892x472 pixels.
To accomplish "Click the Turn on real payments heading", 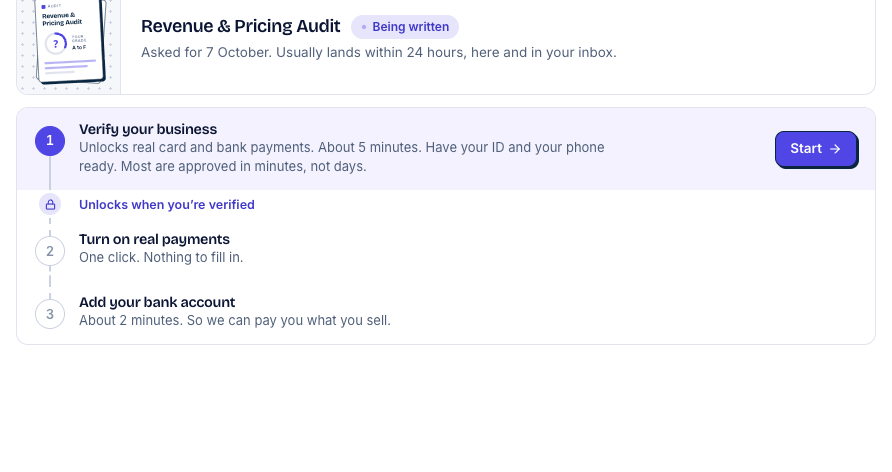I will coord(154,239).
